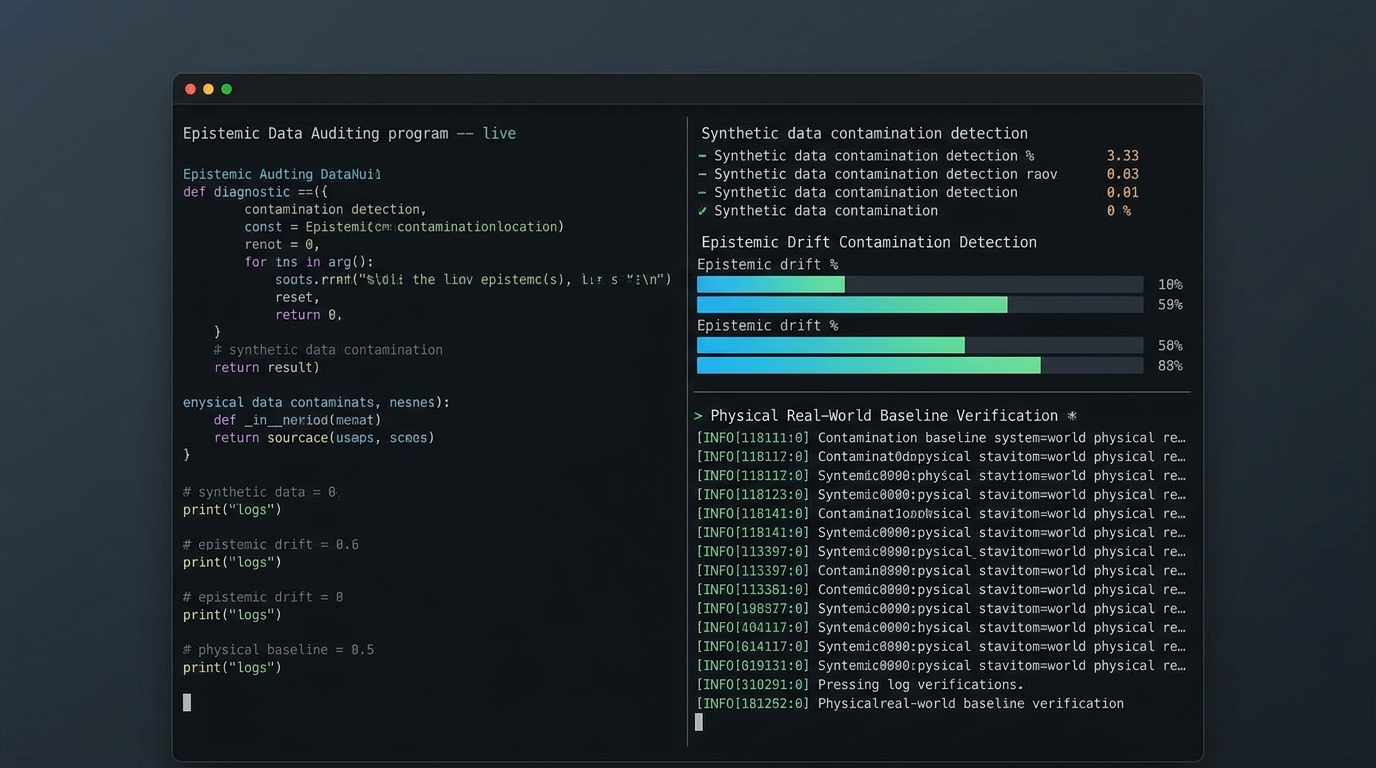Click the "Contemic" log line at 113361:0

coord(941,590)
